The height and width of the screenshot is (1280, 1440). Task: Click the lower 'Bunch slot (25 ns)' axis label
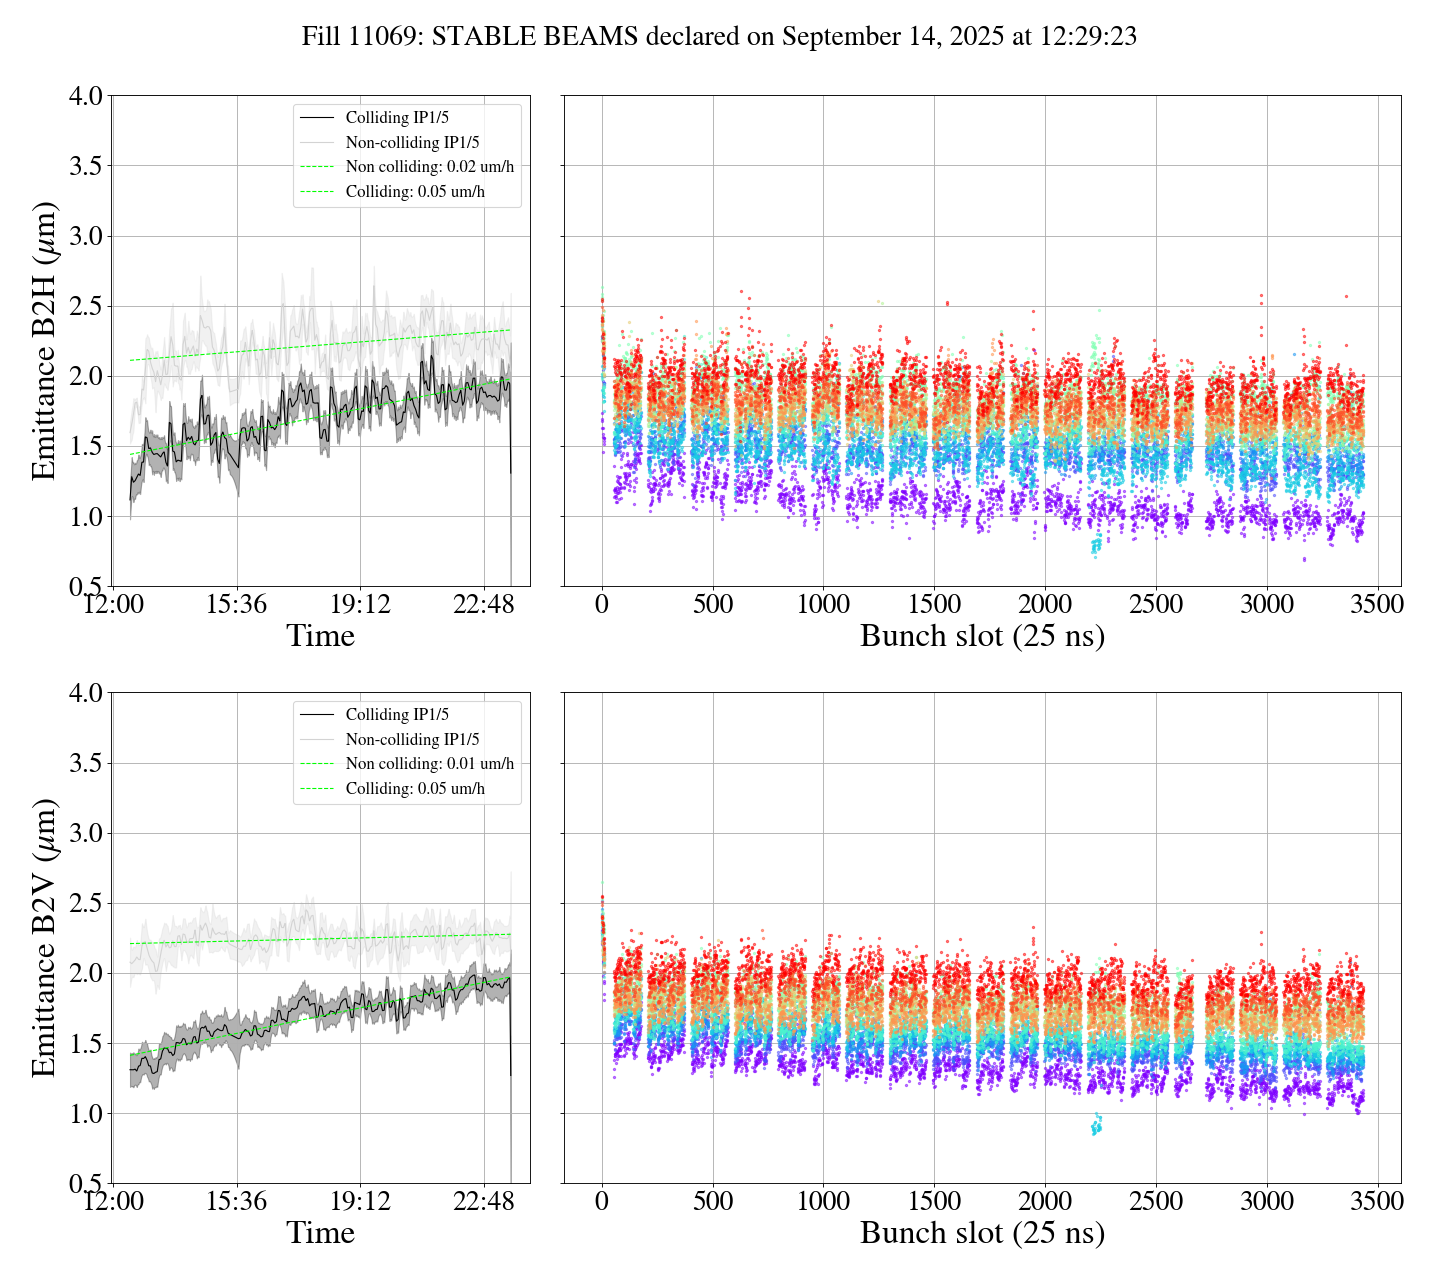982,1233
